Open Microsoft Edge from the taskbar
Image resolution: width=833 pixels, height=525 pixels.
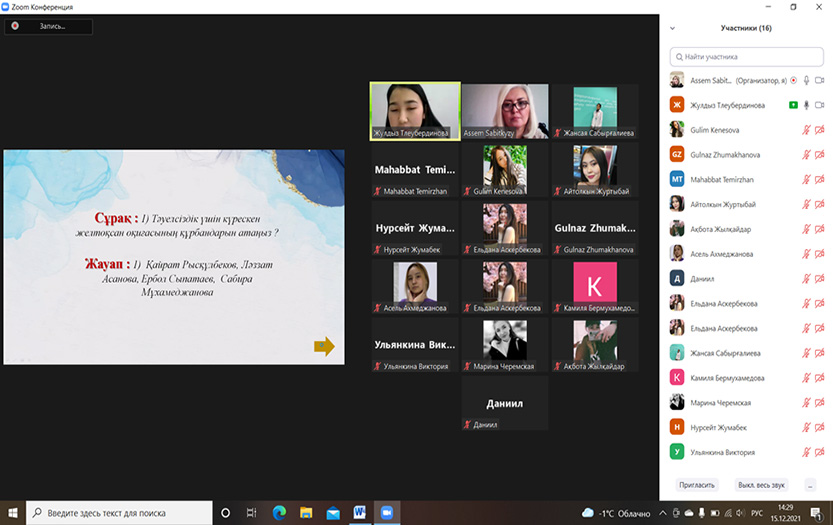click(x=280, y=513)
